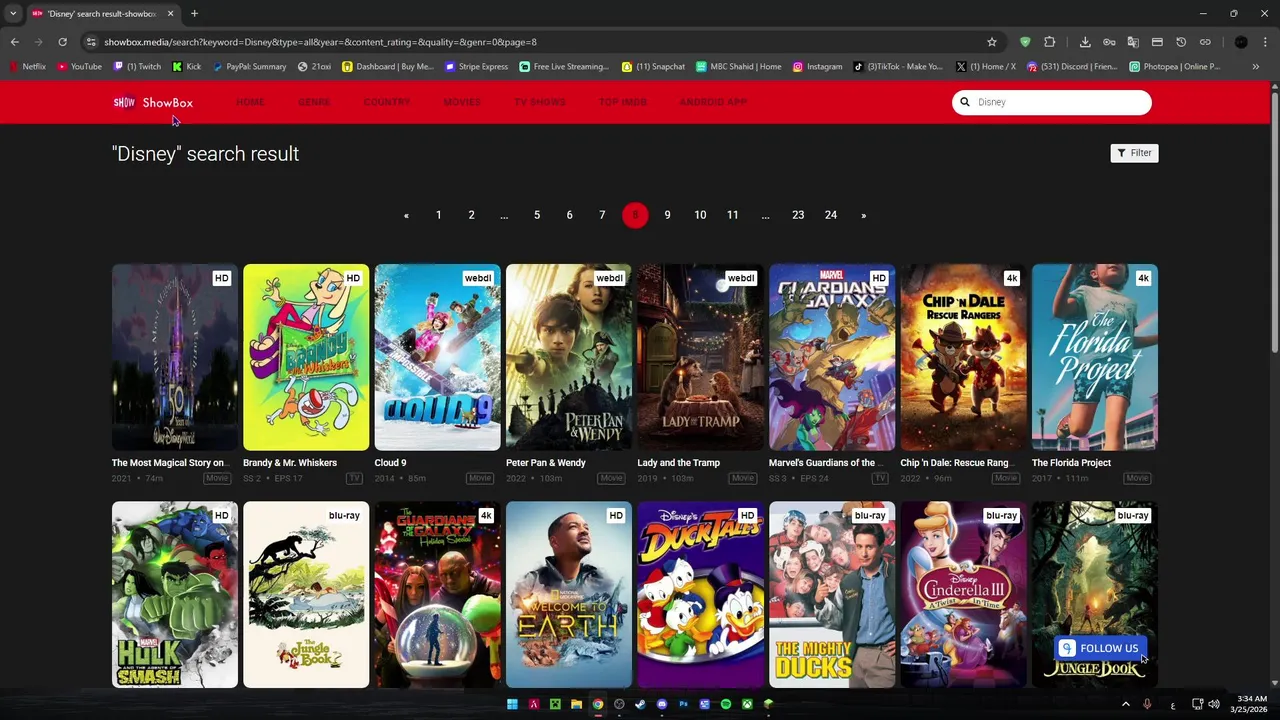Open The Florida Project poster
This screenshot has width=1280, height=720.
[x=1095, y=357]
